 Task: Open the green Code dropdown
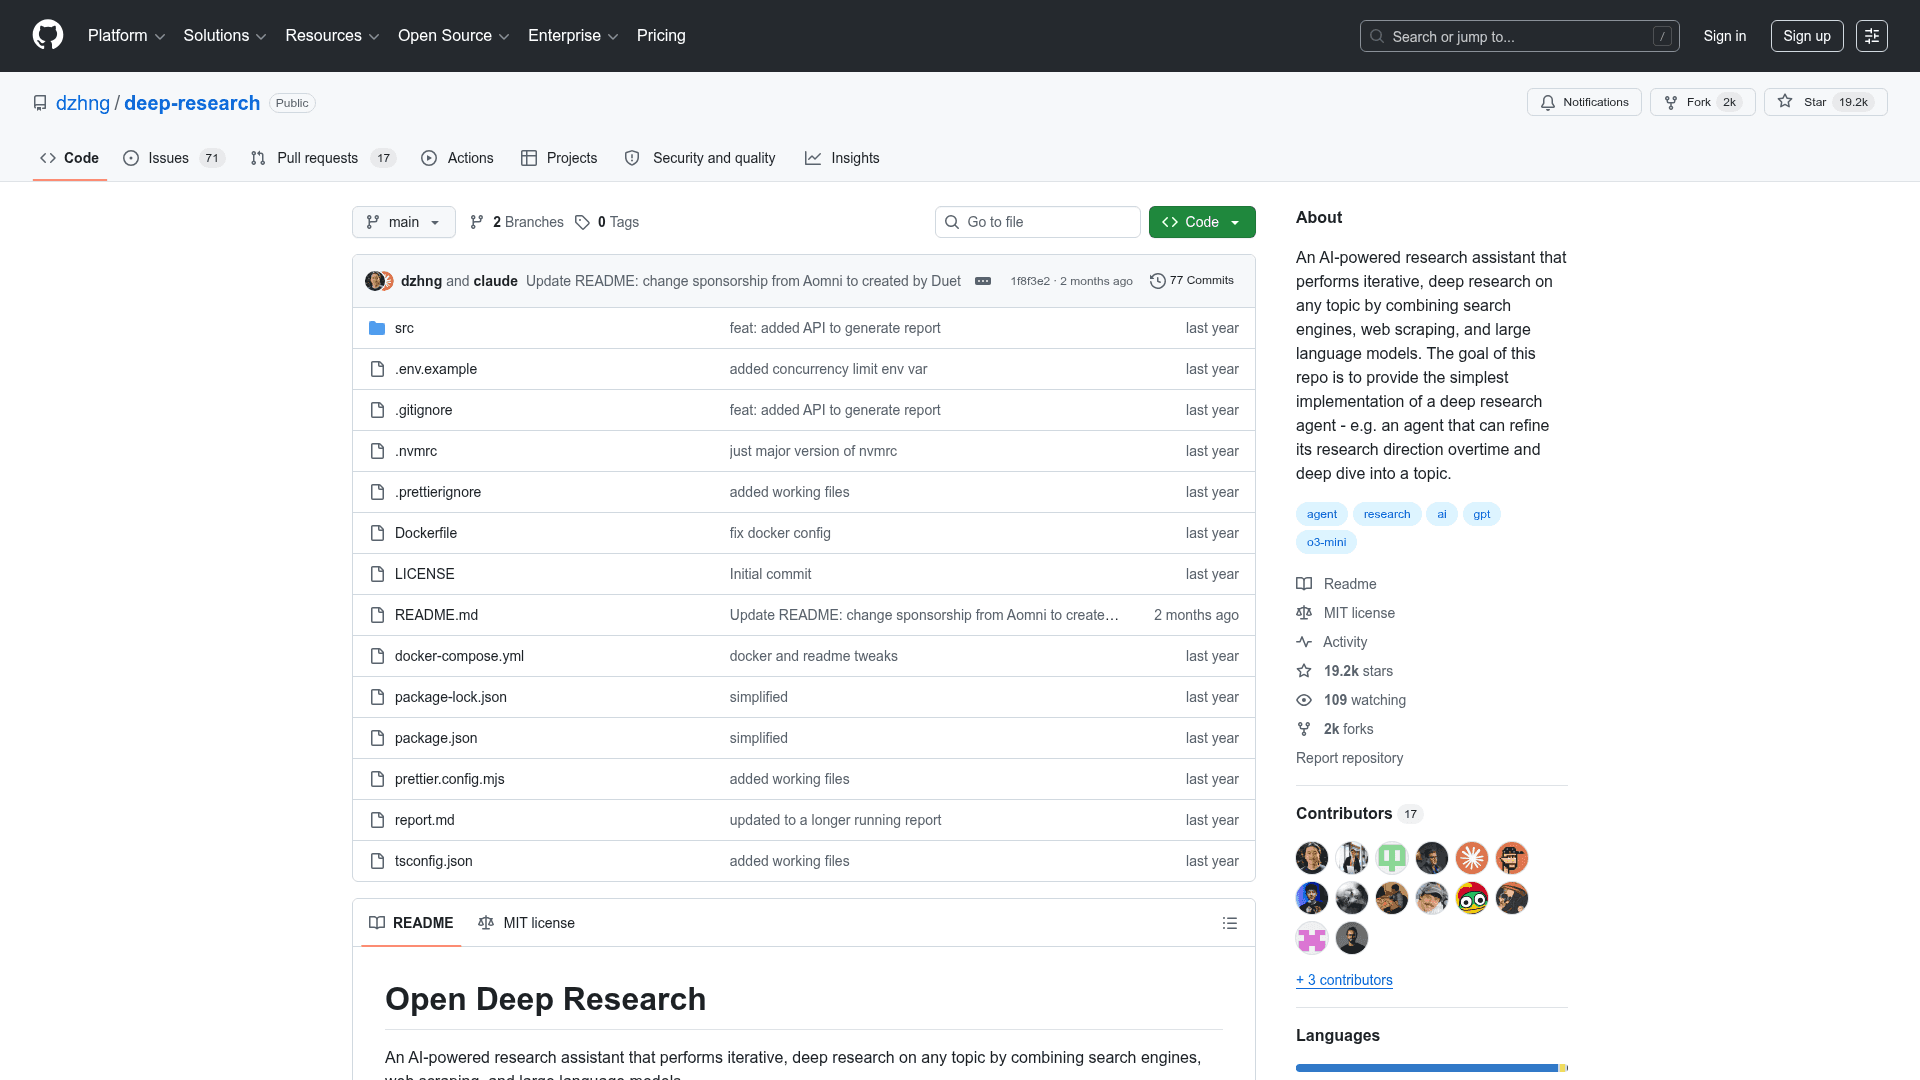pos(1202,222)
